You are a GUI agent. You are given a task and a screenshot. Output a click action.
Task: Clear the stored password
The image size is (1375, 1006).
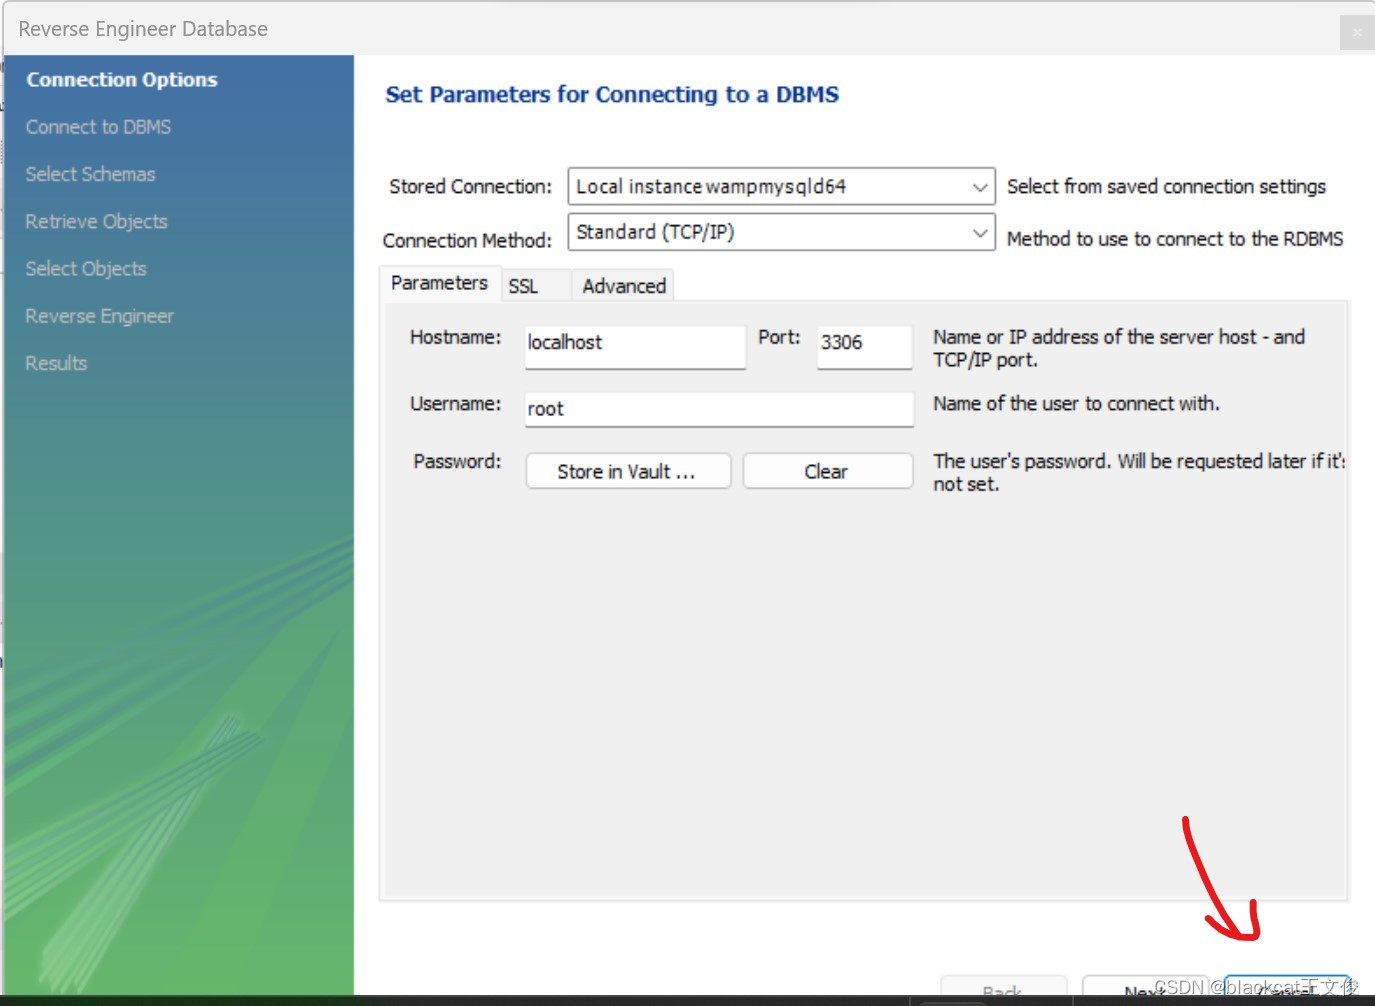[x=827, y=471]
